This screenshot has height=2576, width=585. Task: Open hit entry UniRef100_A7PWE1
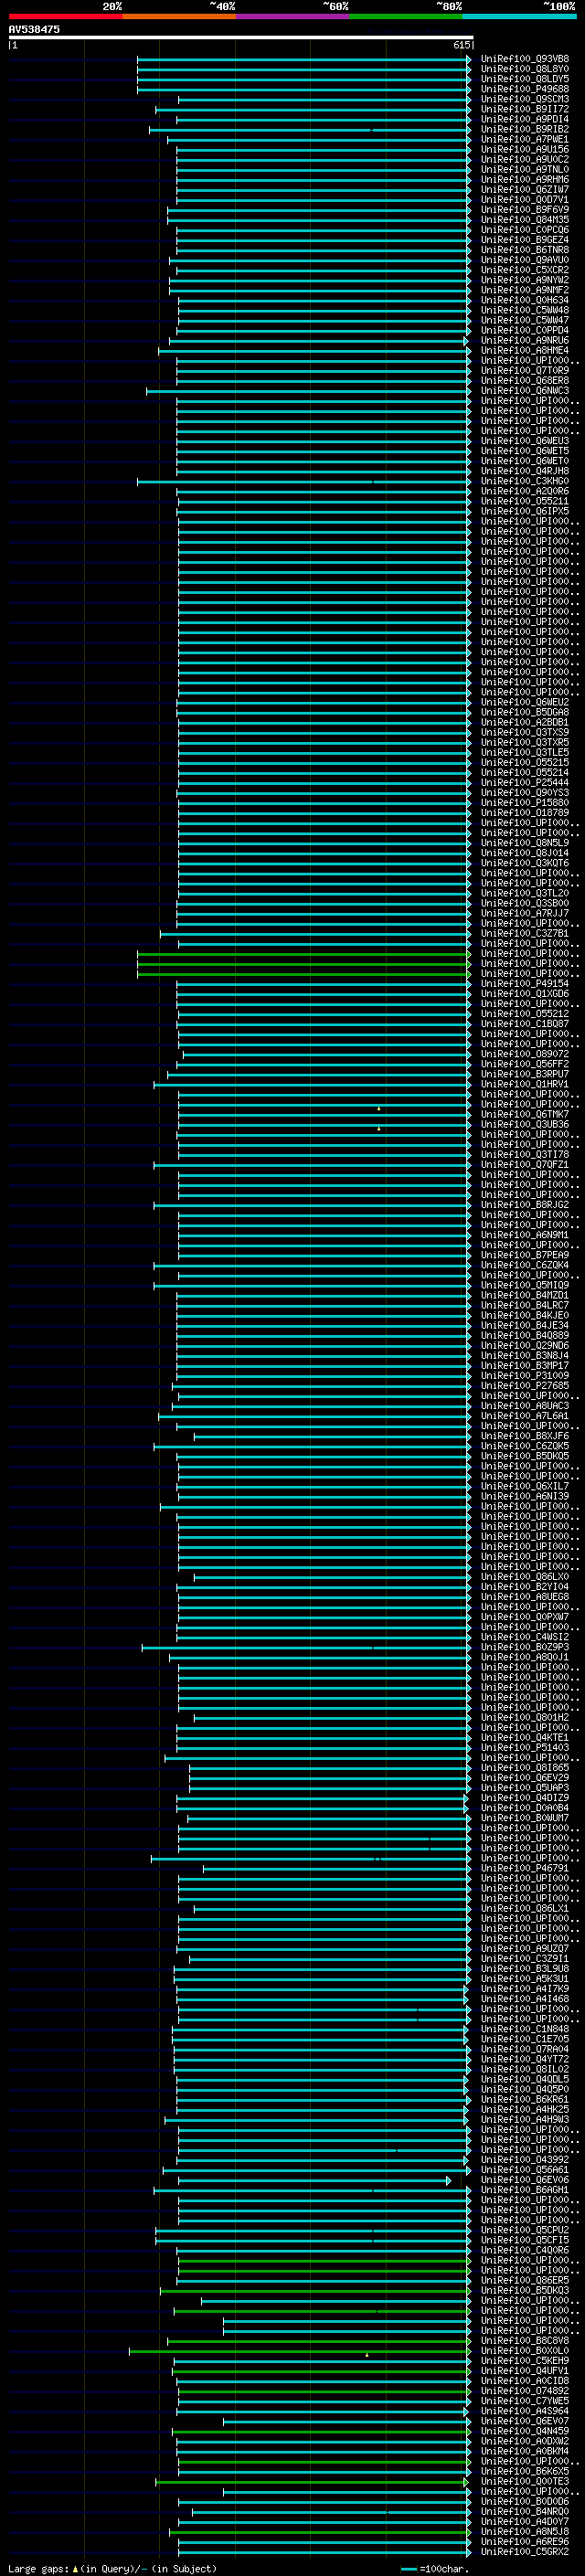pyautogui.click(x=525, y=139)
